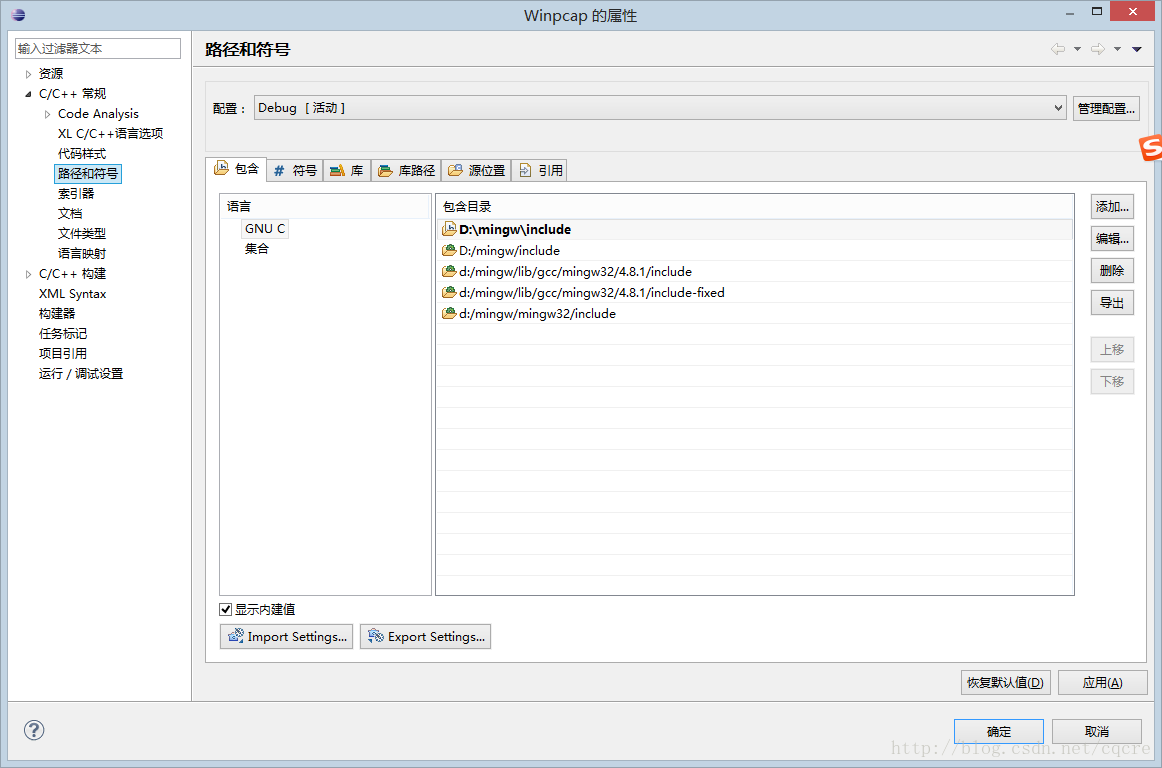
Task: Open 文件类型 in the tree
Action: [82, 234]
